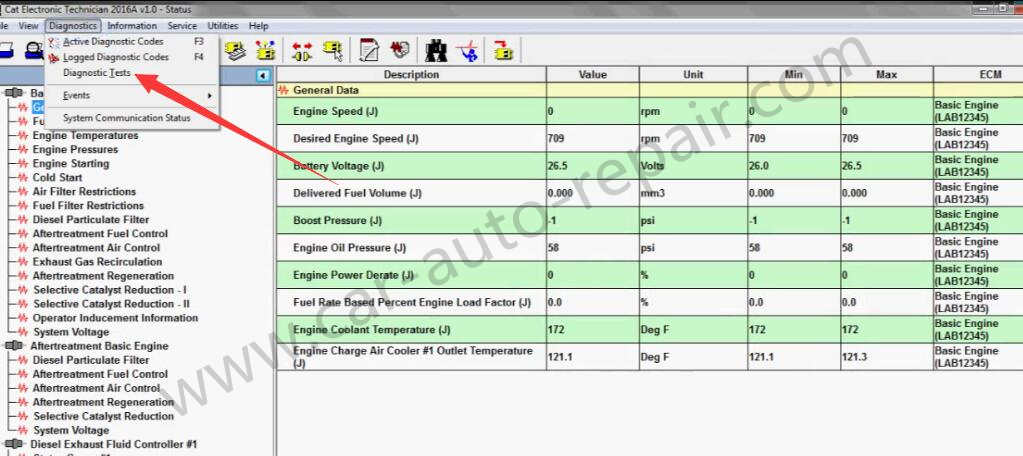Select Fuel Rate Based Percent Engine Load Factor
This screenshot has width=1023, height=456.
(x=650, y=303)
